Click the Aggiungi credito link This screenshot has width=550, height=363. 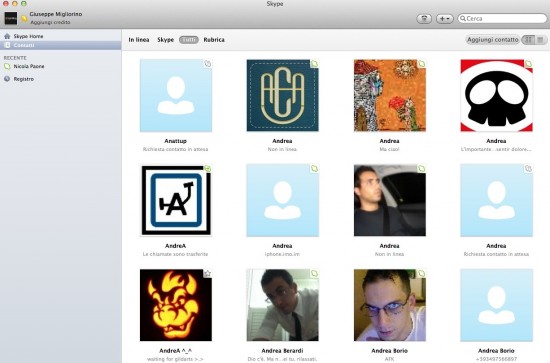tap(50, 22)
